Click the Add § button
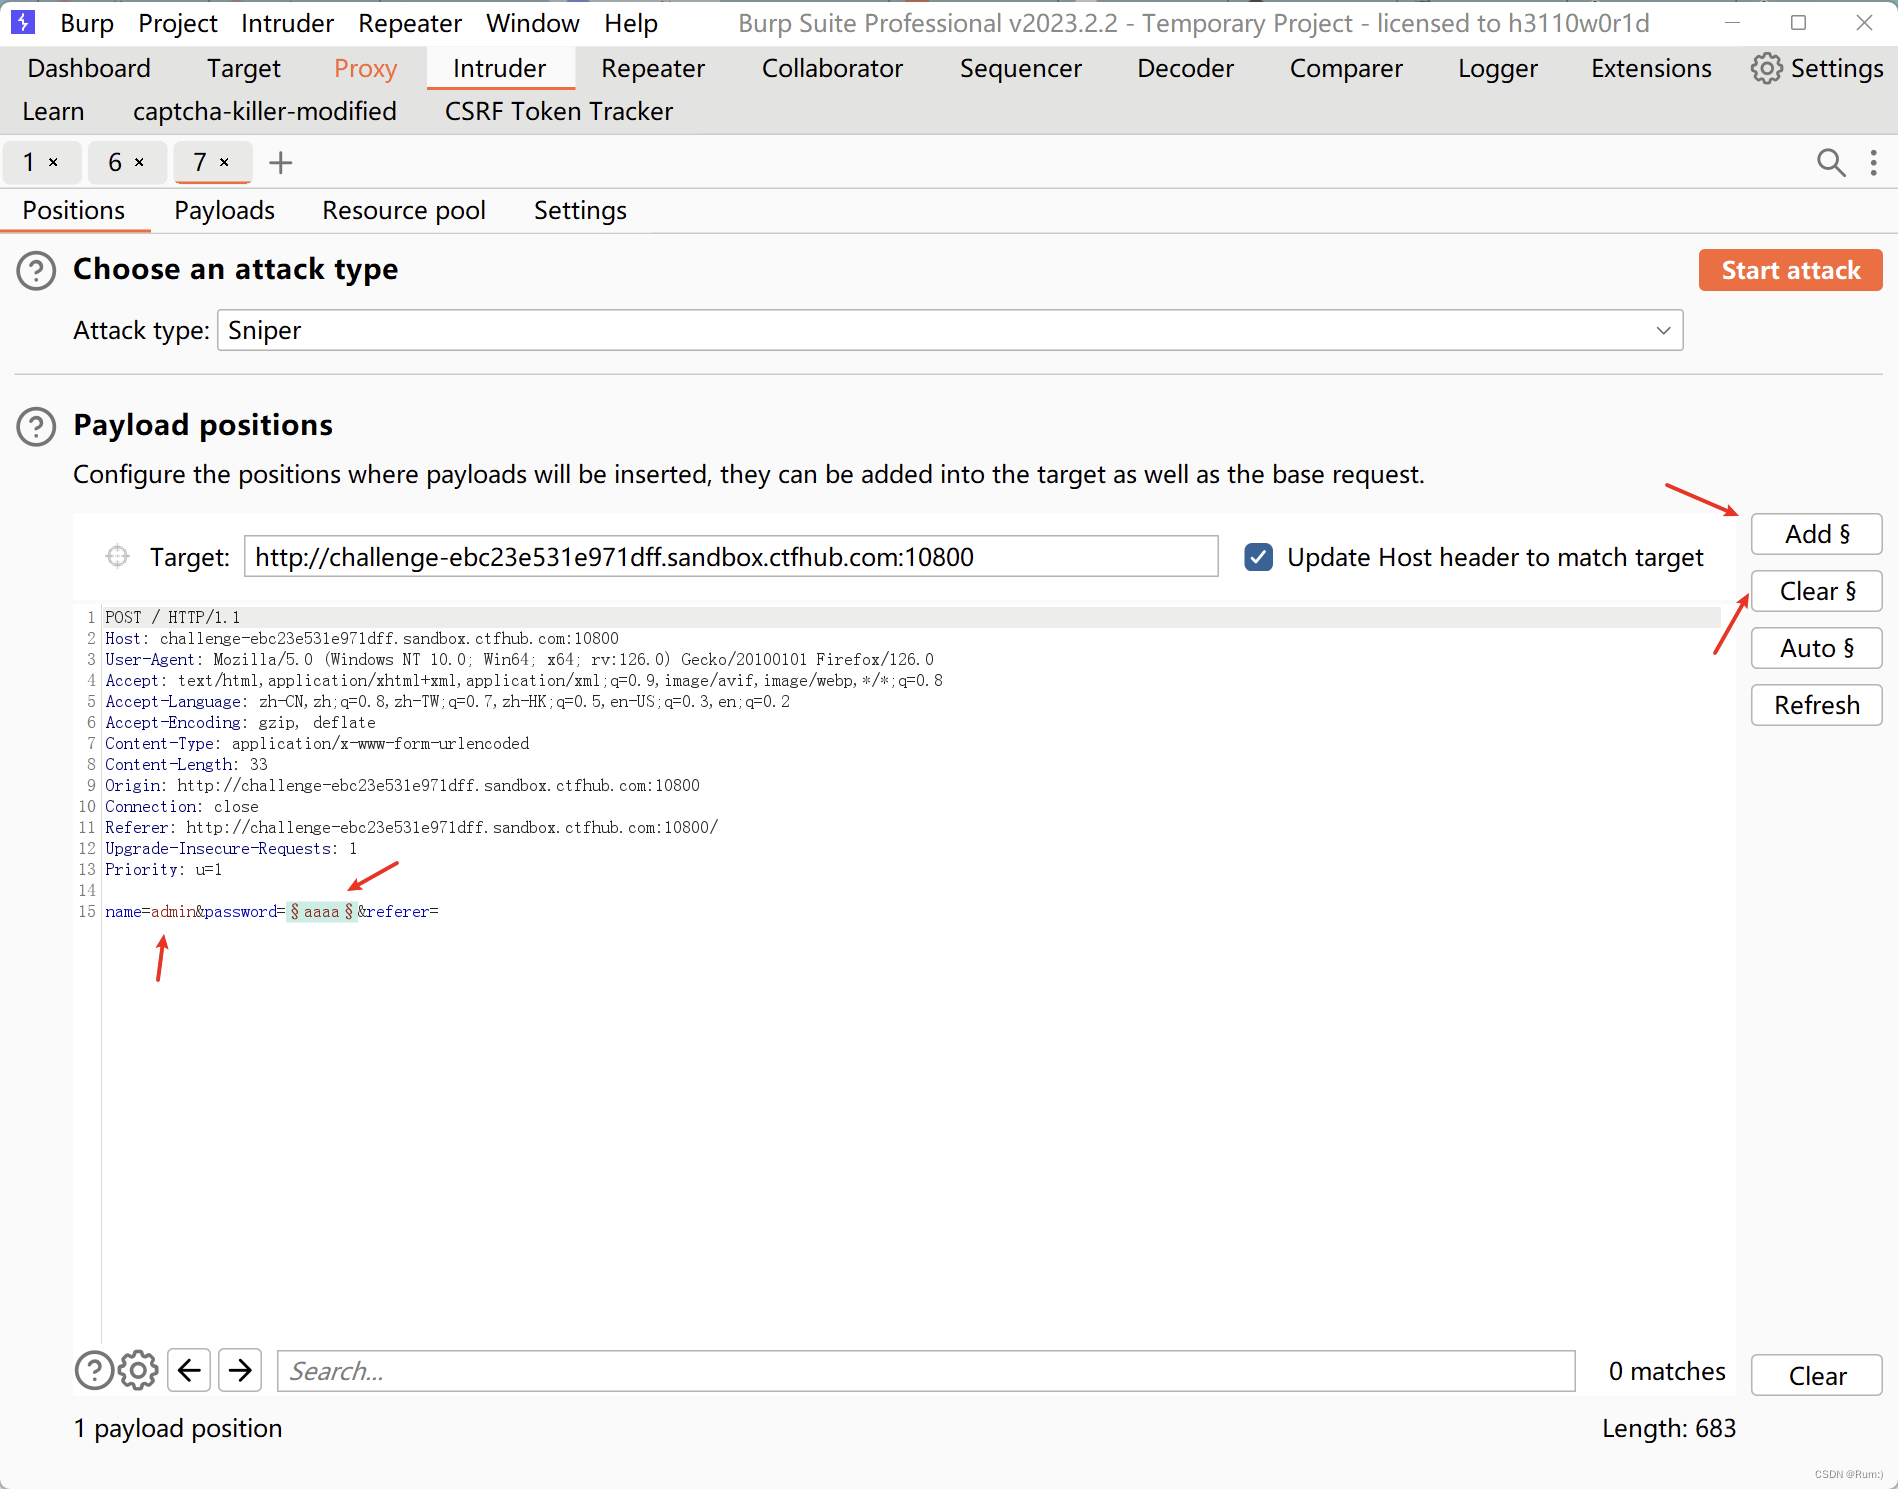 click(x=1816, y=534)
